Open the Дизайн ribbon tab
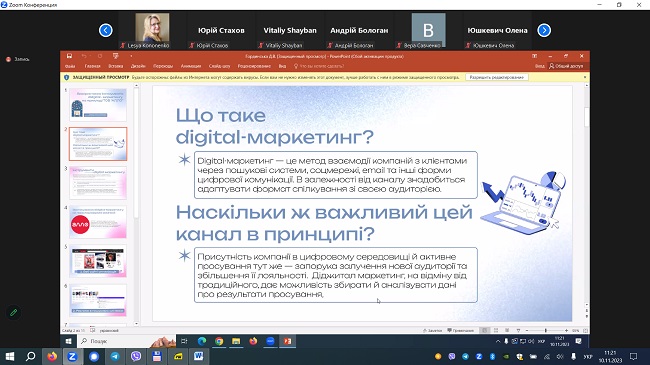Screen dimensions: 650x365 (x=138, y=66)
